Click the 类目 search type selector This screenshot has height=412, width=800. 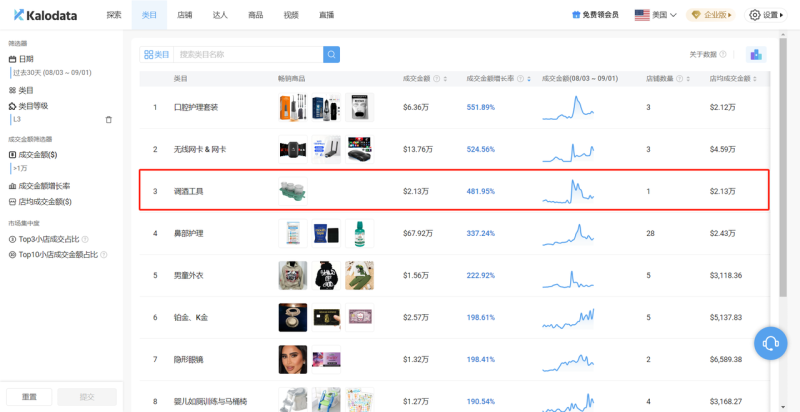point(157,55)
